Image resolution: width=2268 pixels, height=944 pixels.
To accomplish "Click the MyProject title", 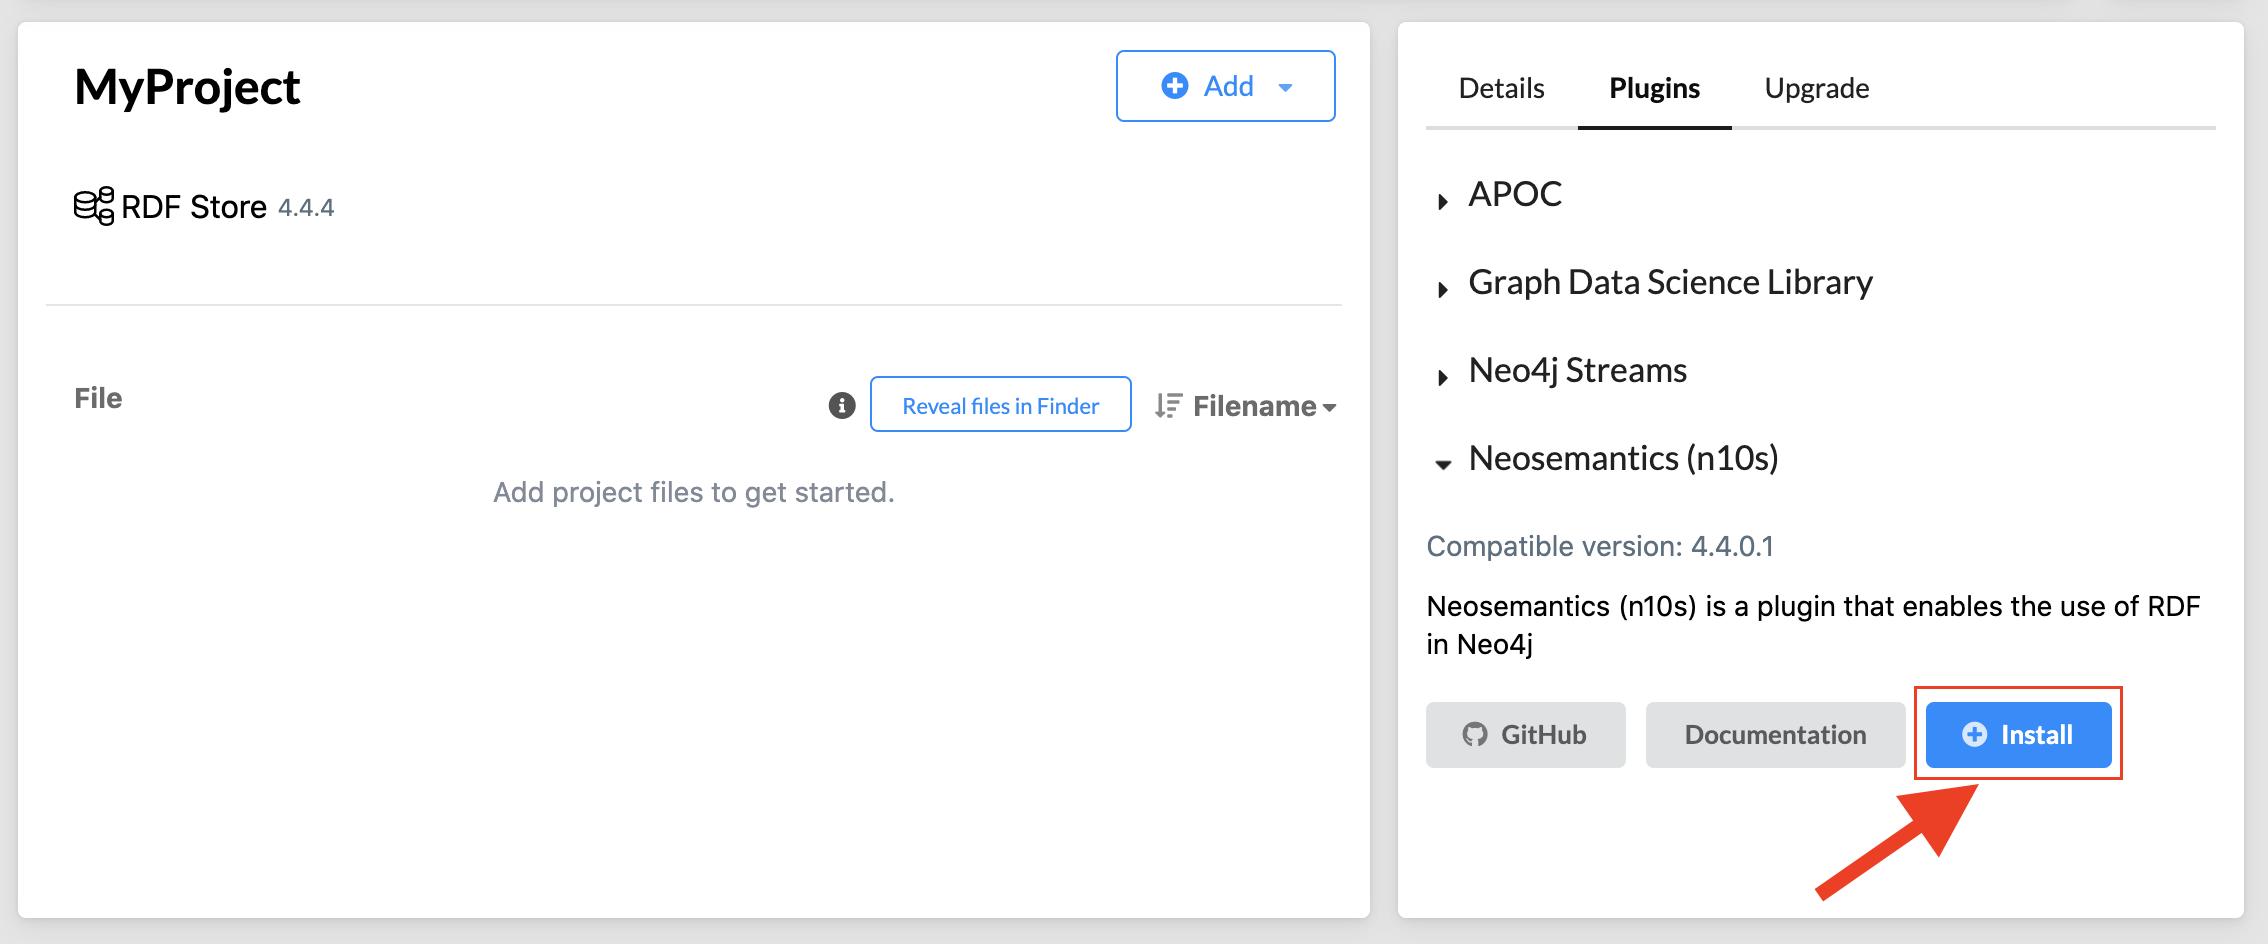I will coord(187,88).
